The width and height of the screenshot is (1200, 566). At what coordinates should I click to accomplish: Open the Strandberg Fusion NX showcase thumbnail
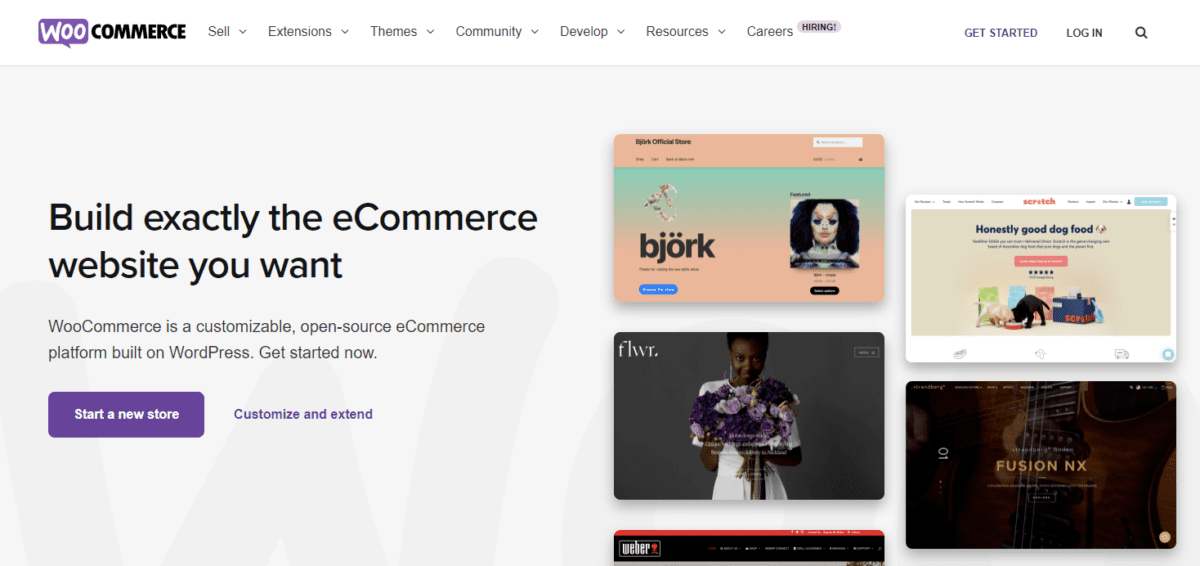(x=1041, y=464)
